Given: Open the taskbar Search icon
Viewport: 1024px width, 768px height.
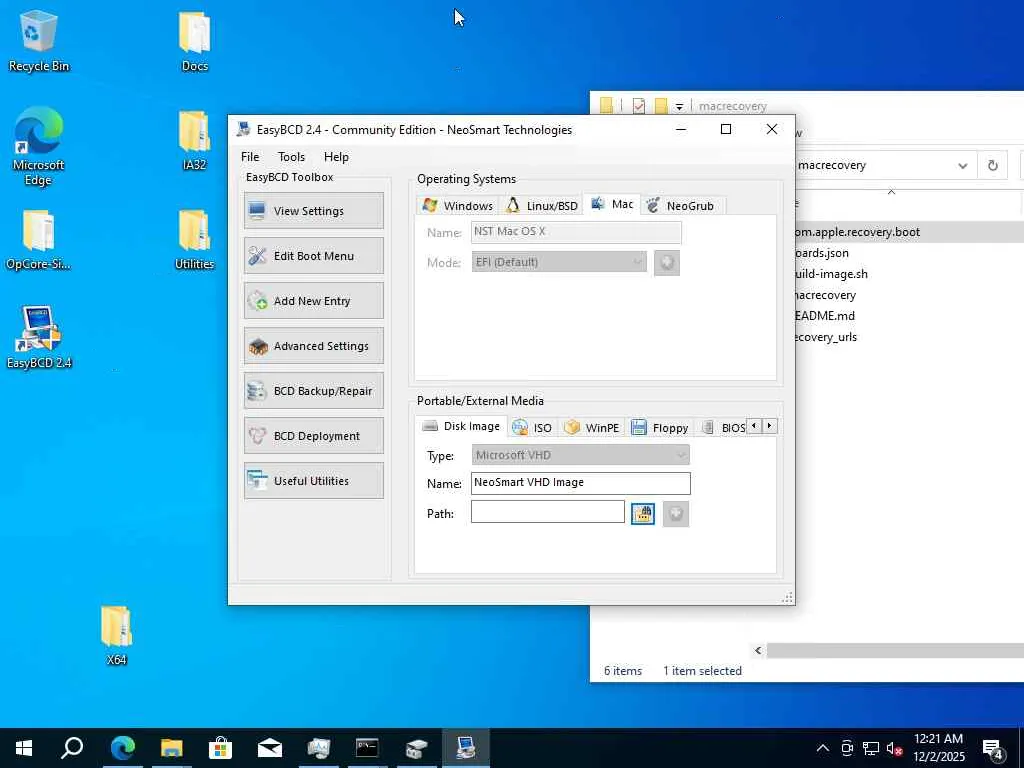Looking at the screenshot, I should (72, 748).
